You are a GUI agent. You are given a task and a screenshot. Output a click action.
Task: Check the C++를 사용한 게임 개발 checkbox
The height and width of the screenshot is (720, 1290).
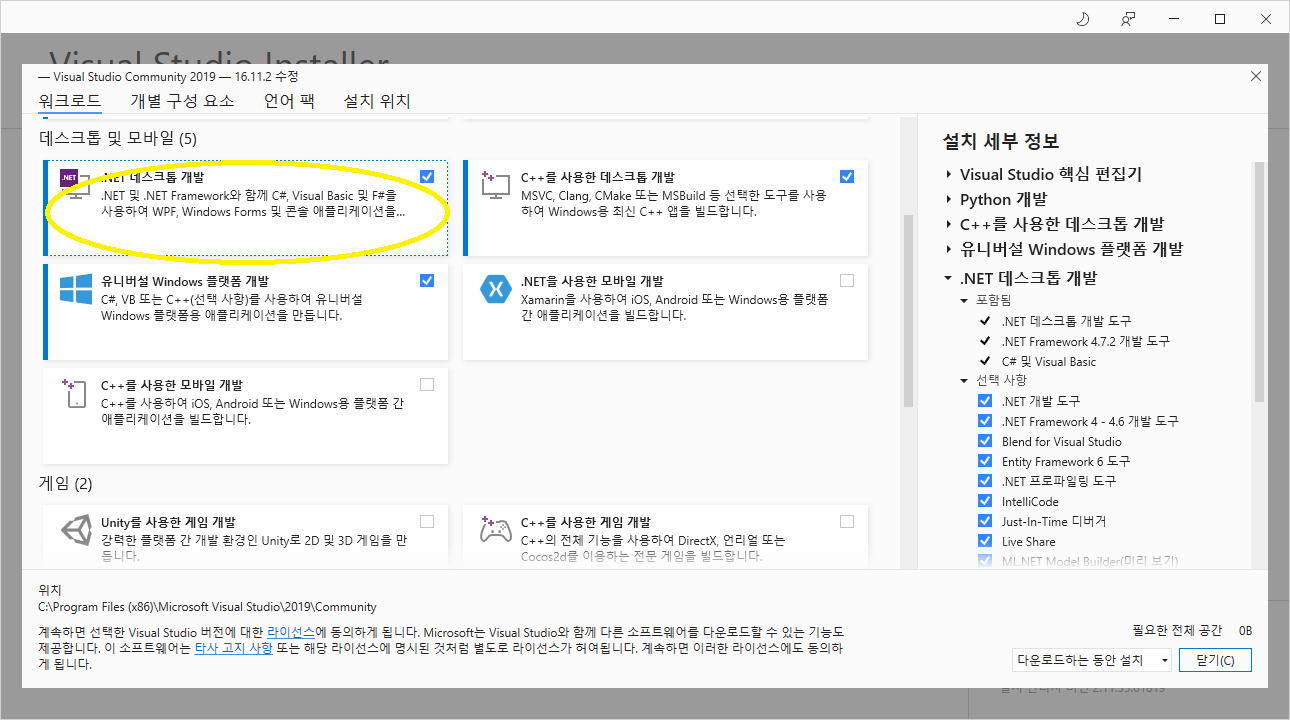847,522
